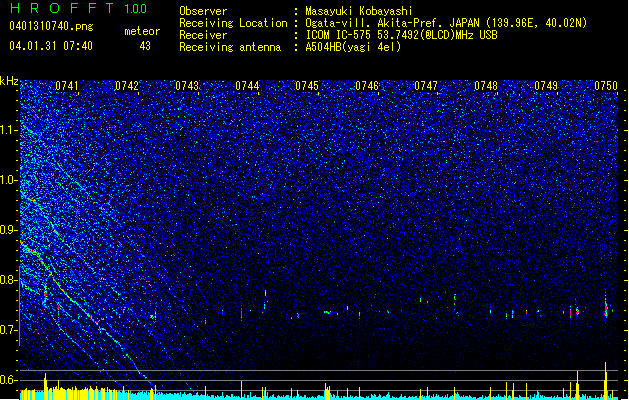
Task: Click the 1.1 kHz frequency tick label
Action: coord(9,130)
